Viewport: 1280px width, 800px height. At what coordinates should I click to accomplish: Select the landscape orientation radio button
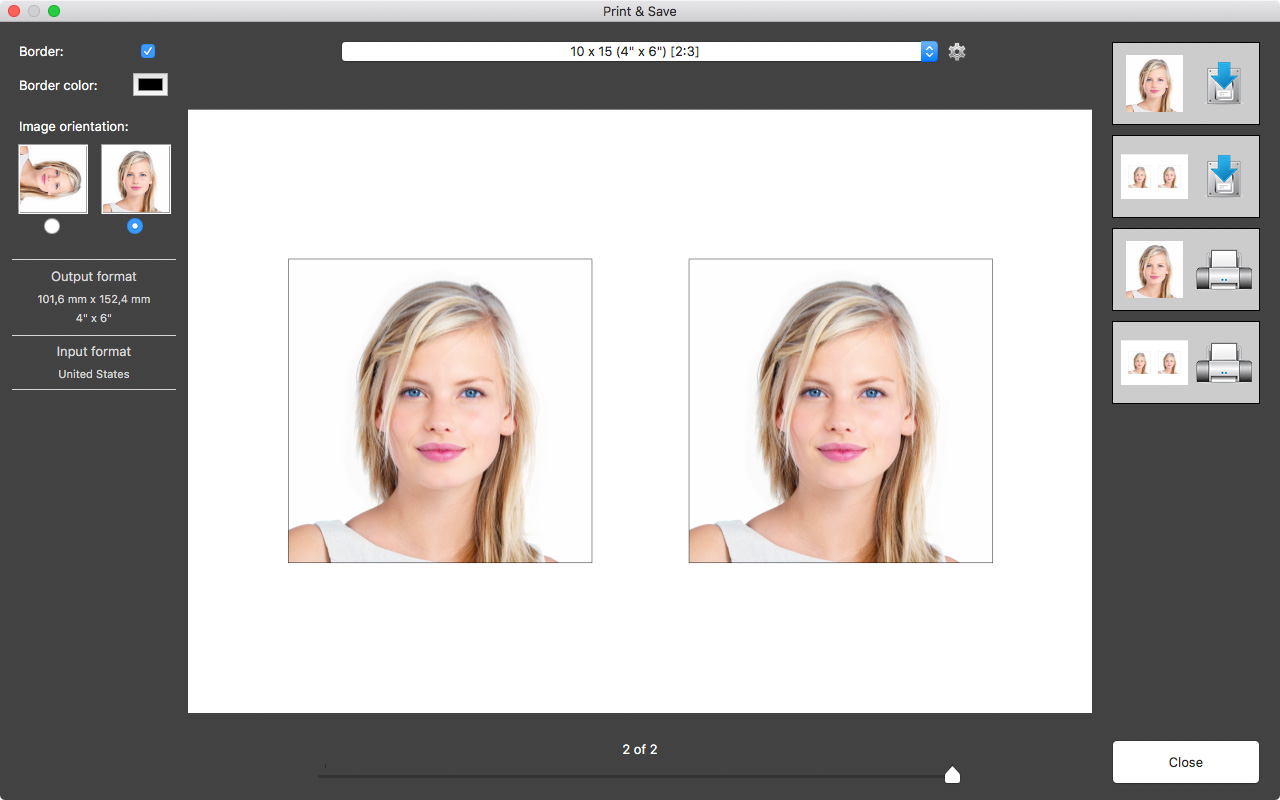[x=51, y=225]
